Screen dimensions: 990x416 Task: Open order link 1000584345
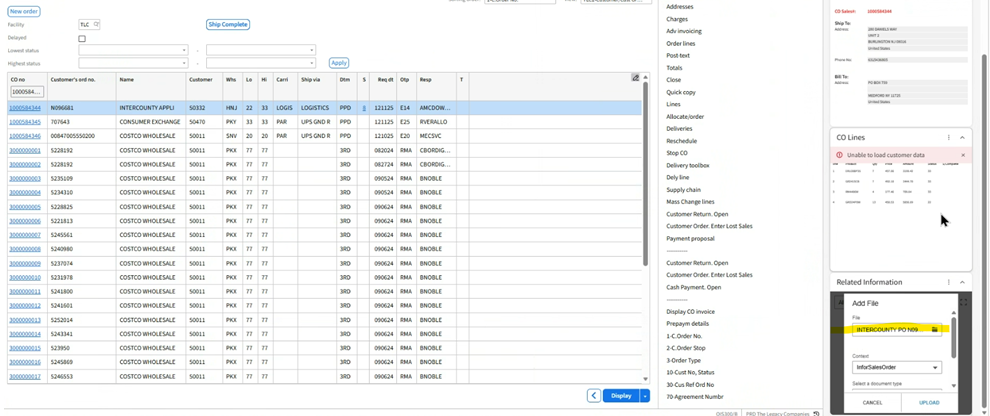(x=25, y=122)
